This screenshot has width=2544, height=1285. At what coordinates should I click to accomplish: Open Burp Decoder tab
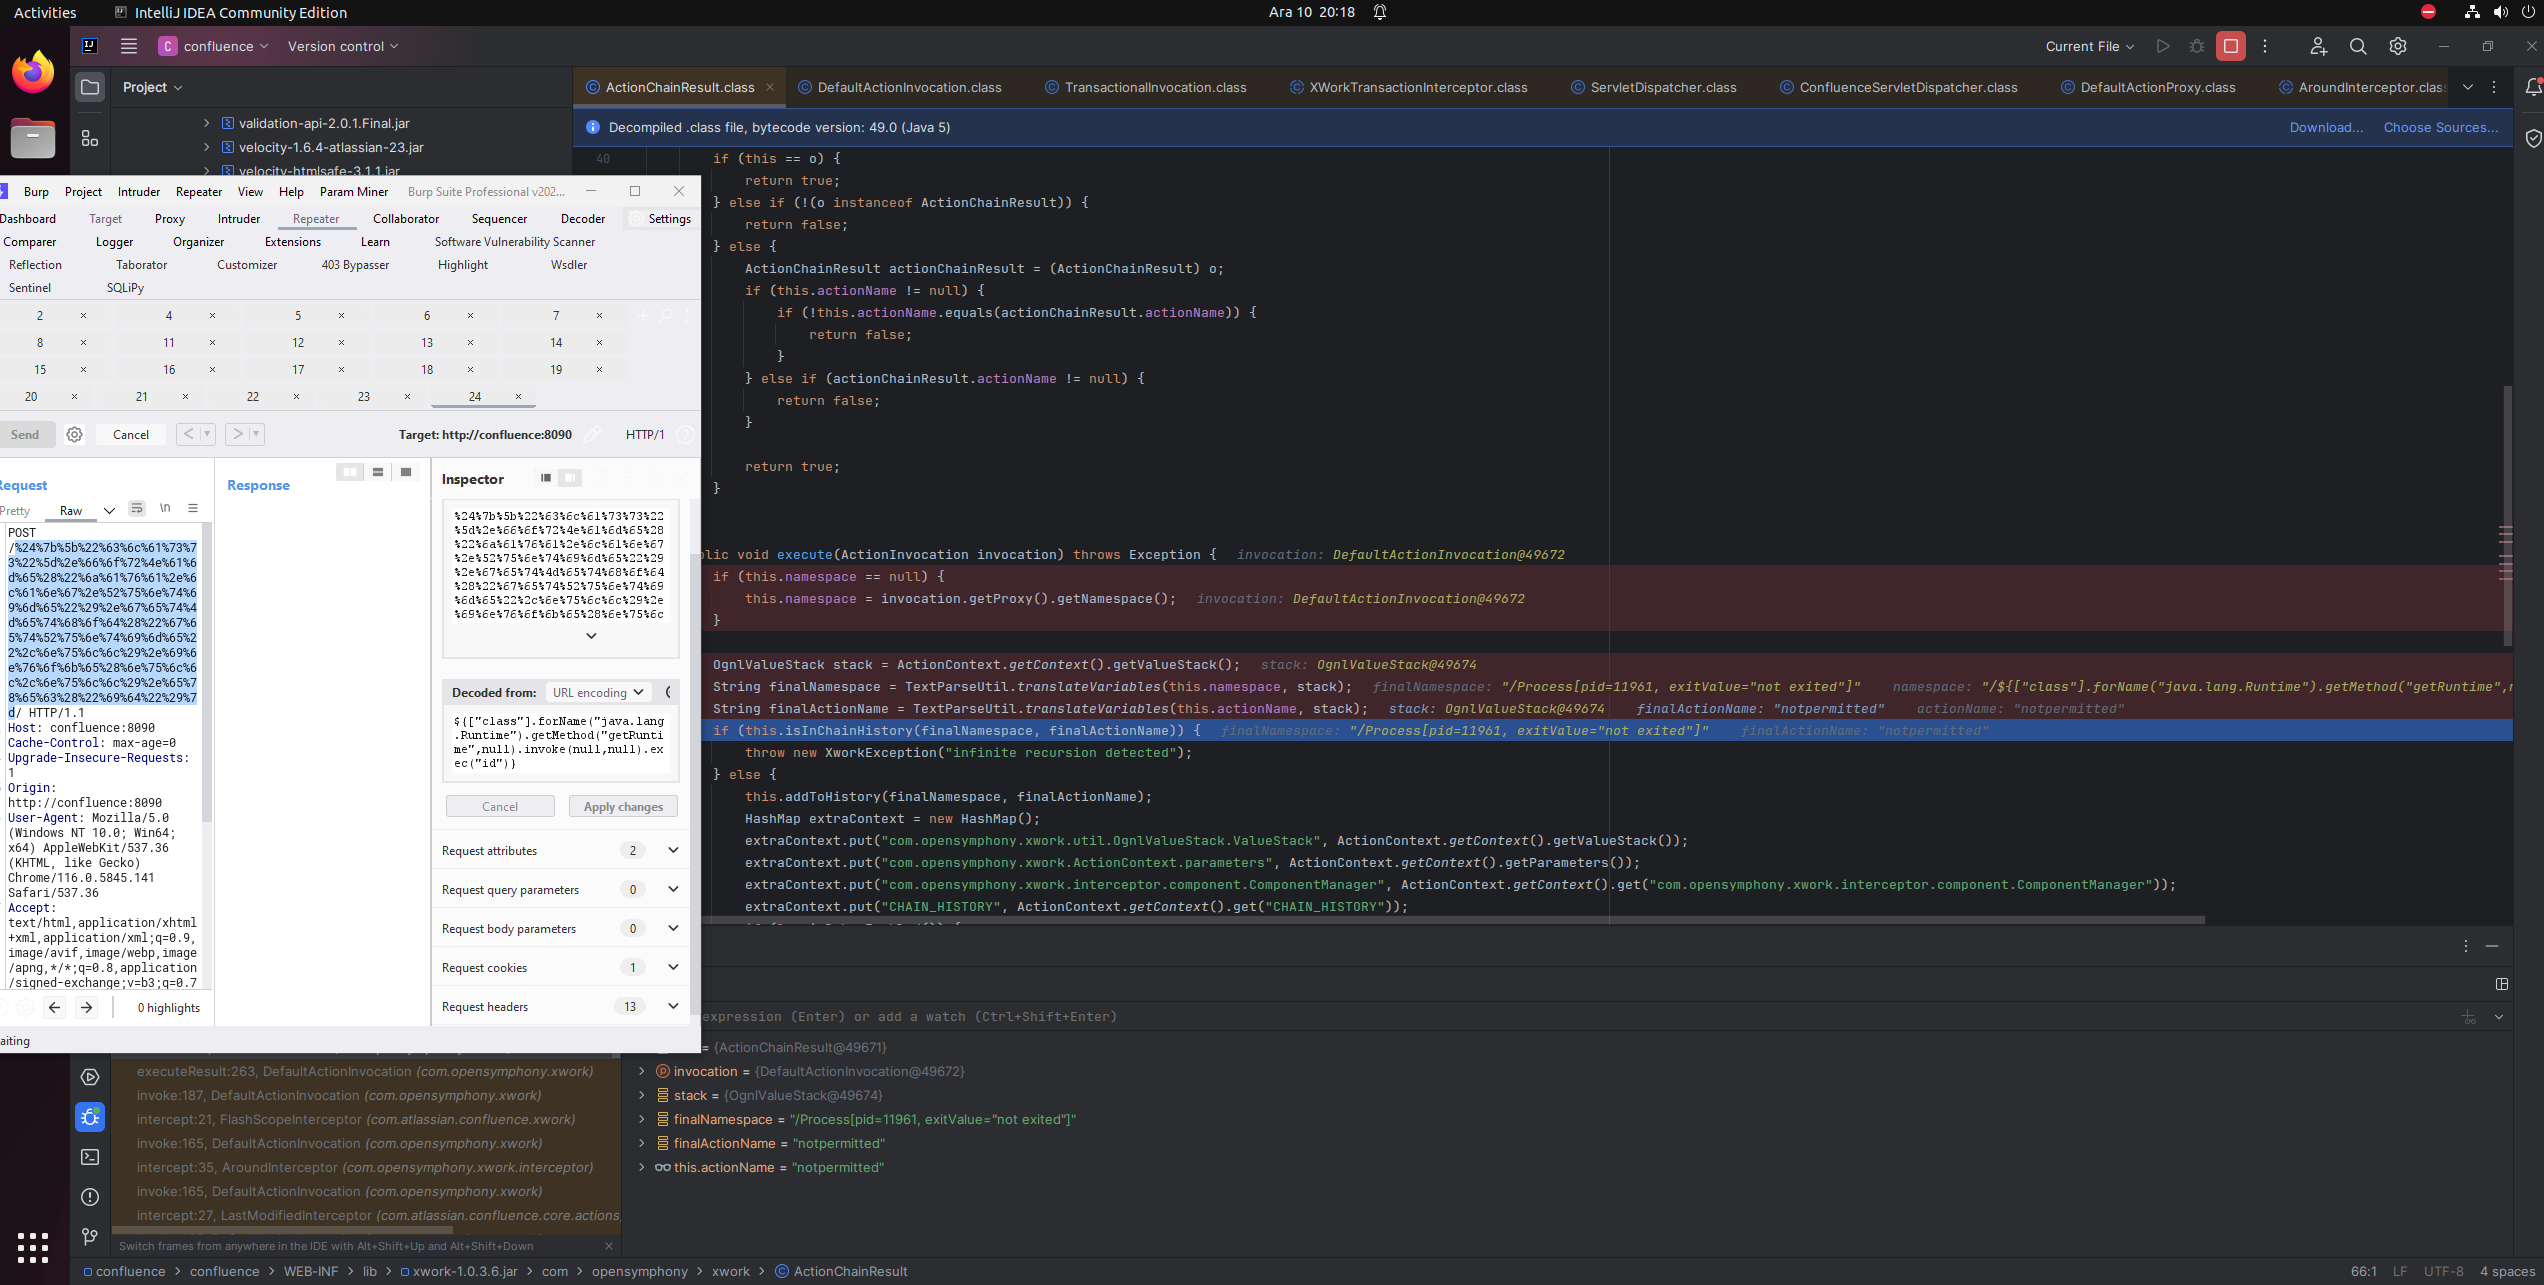click(582, 219)
